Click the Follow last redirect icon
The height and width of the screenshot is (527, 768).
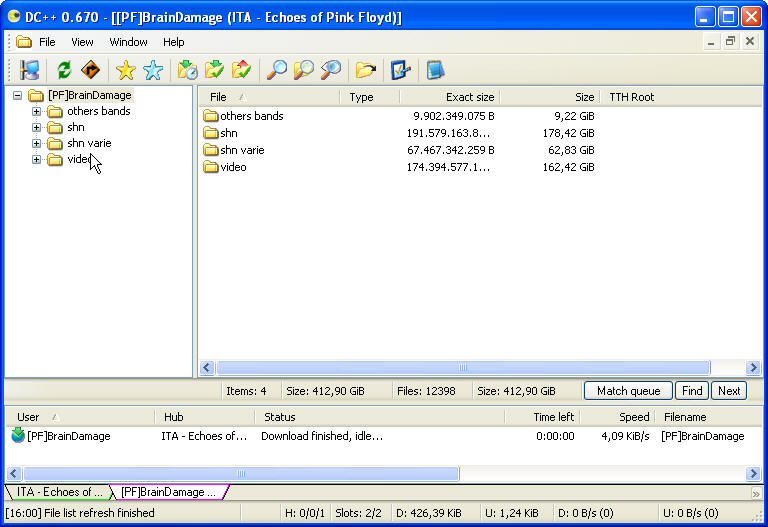click(x=91, y=70)
